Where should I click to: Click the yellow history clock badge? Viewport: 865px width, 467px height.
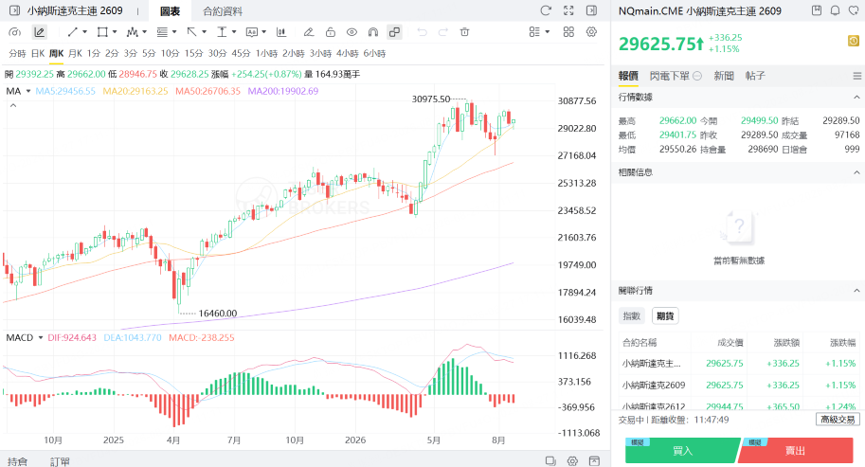[853, 41]
